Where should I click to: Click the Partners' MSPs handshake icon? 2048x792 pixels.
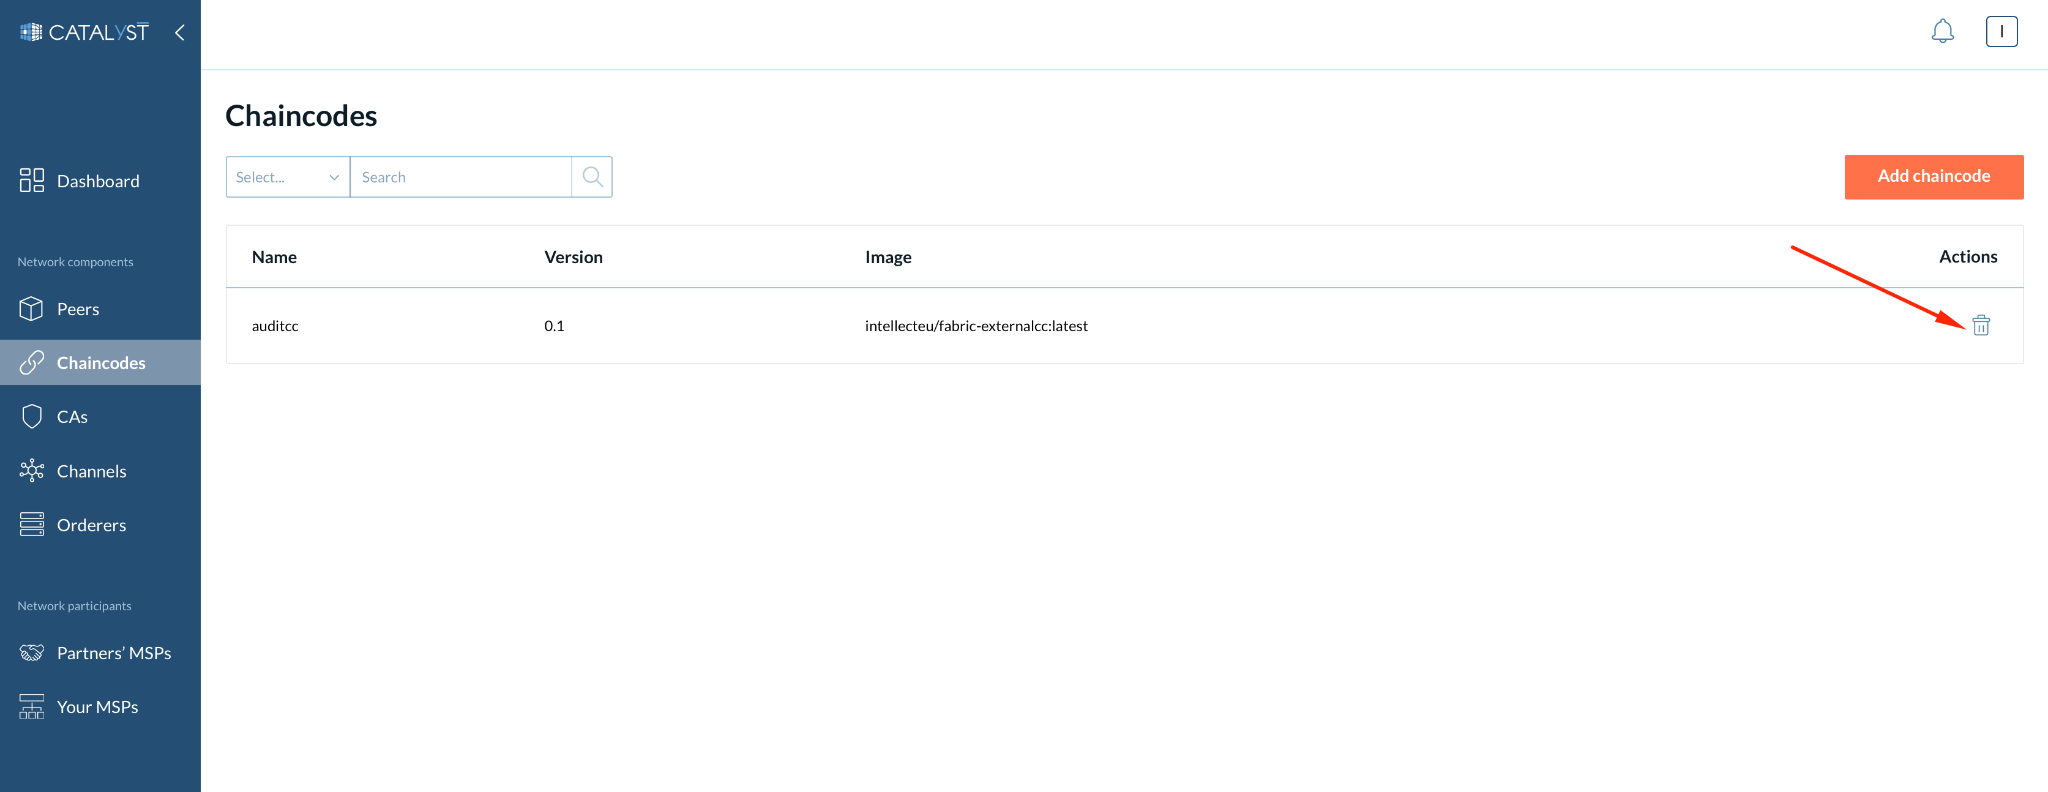click(31, 653)
